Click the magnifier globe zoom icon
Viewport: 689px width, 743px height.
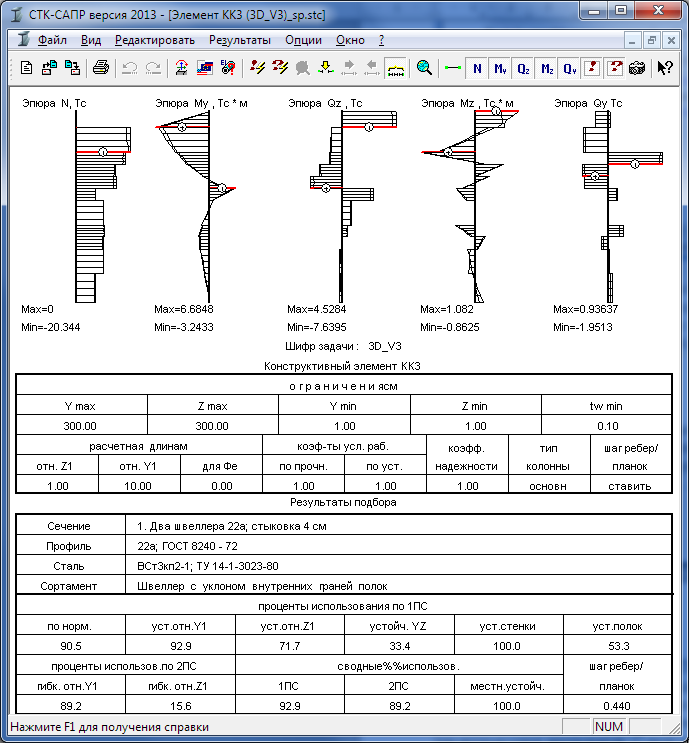424,68
